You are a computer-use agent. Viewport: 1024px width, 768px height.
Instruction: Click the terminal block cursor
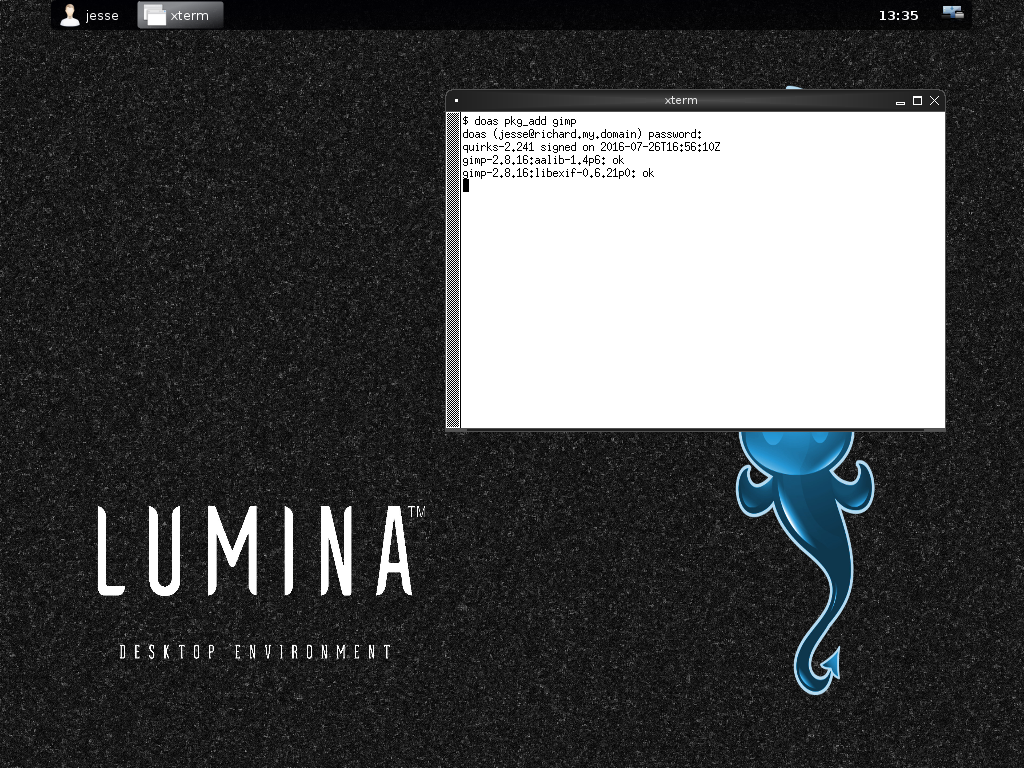pyautogui.click(x=466, y=185)
